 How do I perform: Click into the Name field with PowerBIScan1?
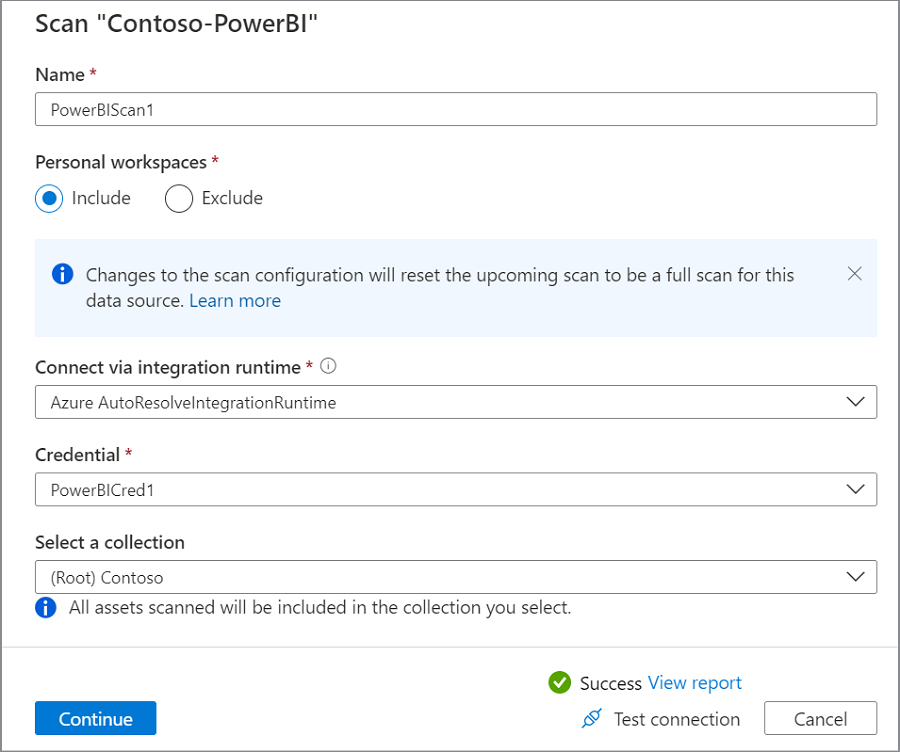pyautogui.click(x=455, y=110)
